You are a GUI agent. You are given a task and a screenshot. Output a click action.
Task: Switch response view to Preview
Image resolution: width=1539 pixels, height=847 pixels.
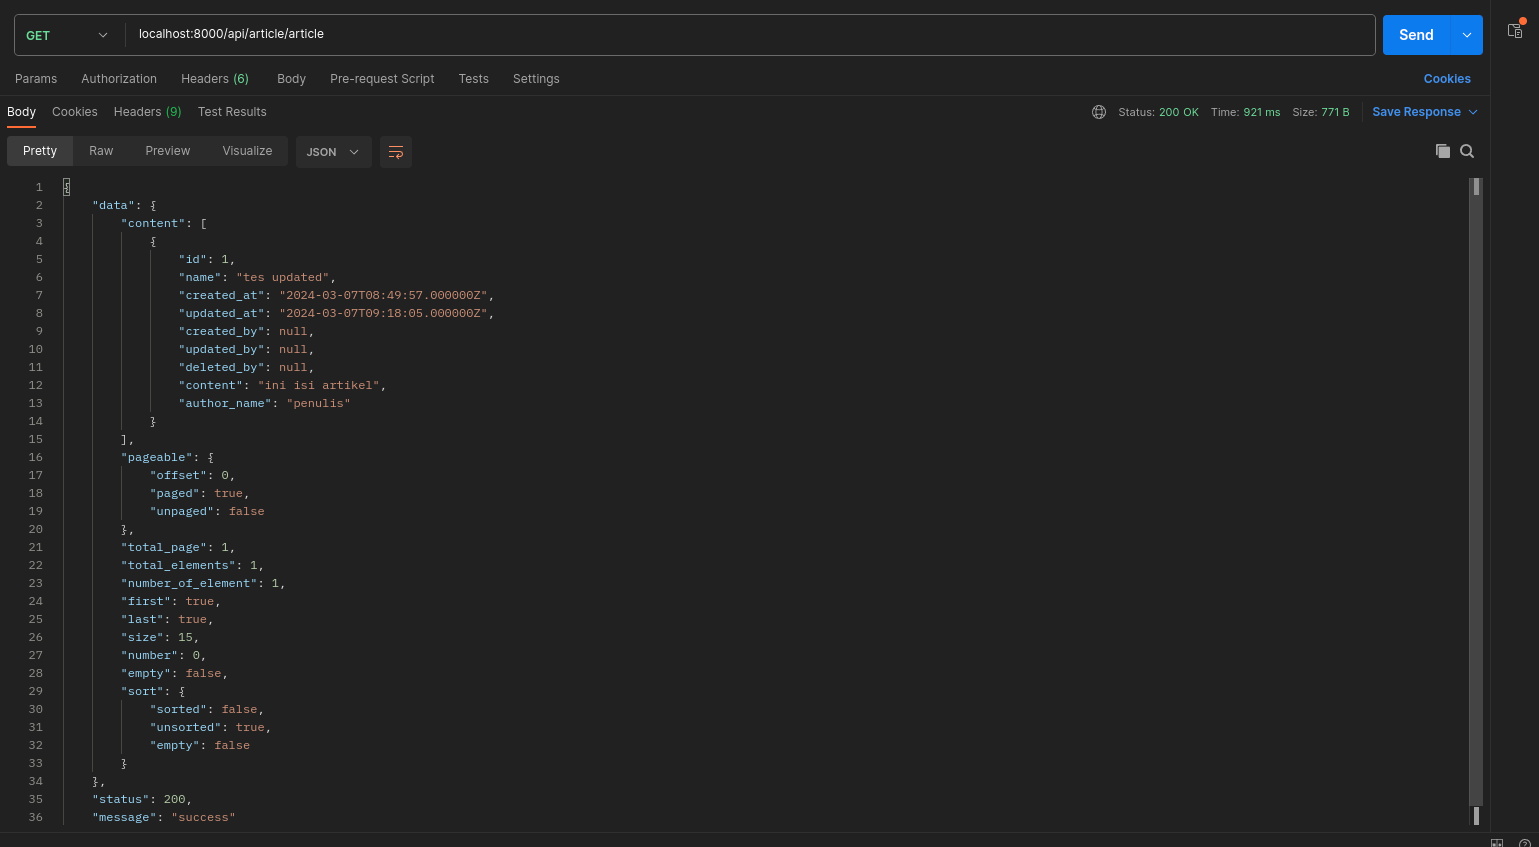click(167, 151)
